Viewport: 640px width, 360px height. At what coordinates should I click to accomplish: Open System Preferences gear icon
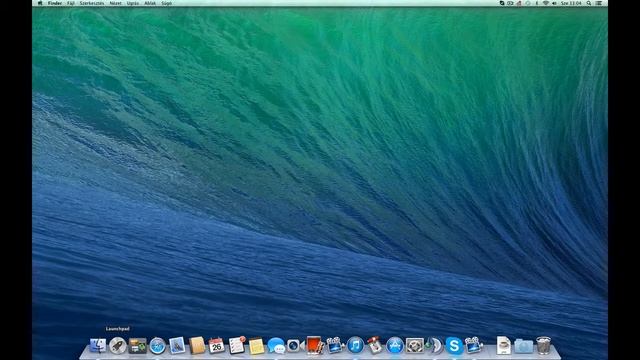(x=414, y=346)
